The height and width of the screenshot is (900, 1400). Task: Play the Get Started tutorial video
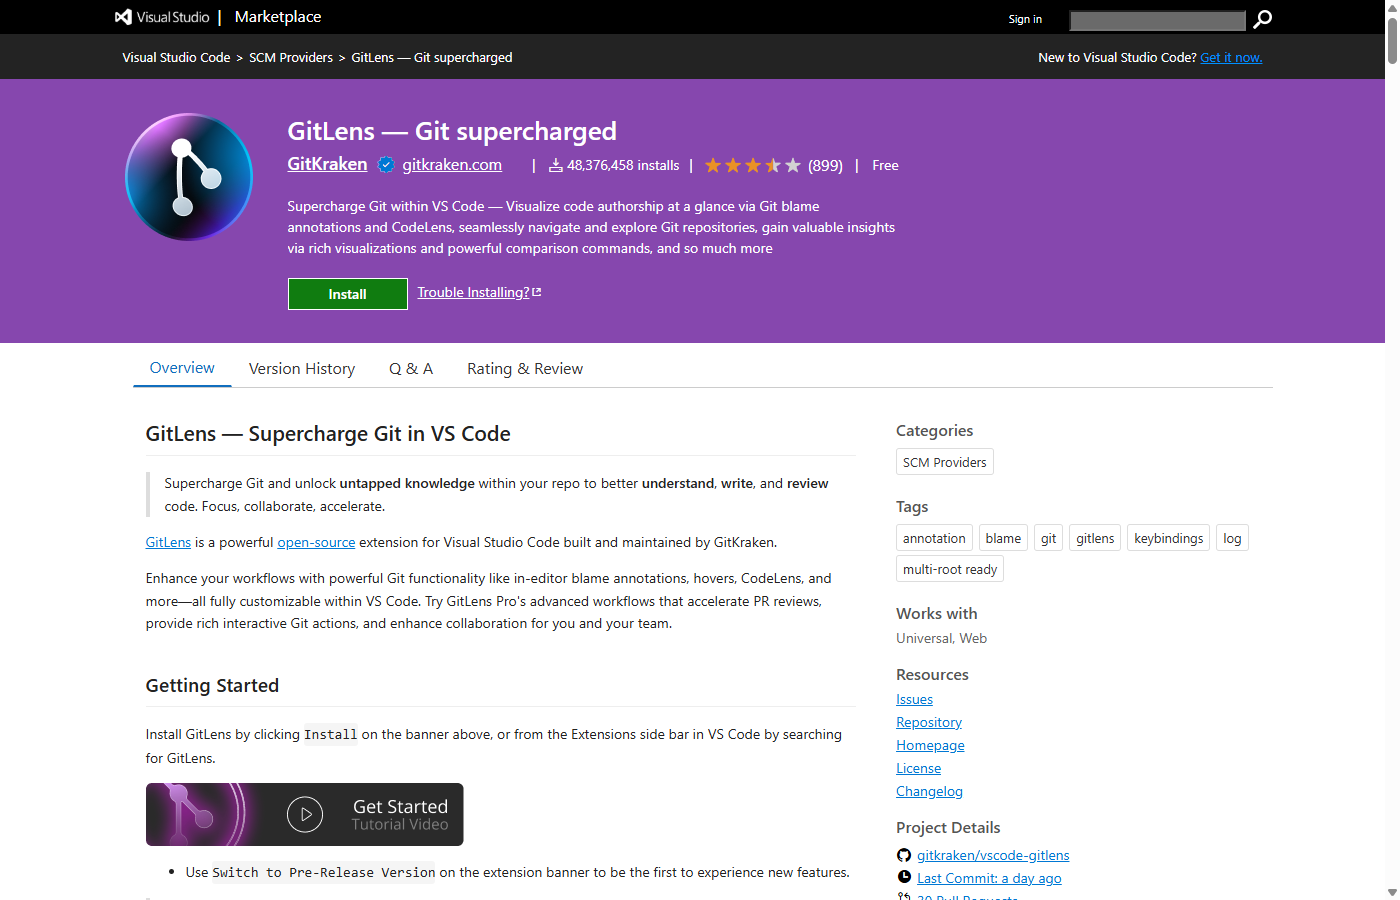(x=305, y=814)
